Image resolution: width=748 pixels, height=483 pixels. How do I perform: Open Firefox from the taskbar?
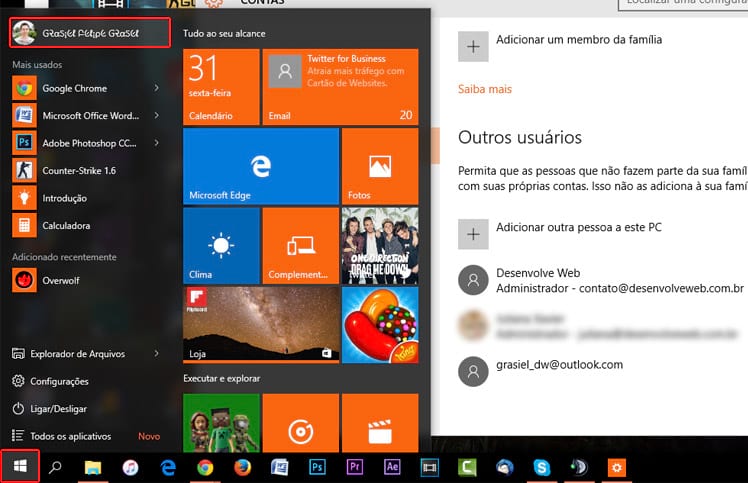pyautogui.click(x=242, y=467)
